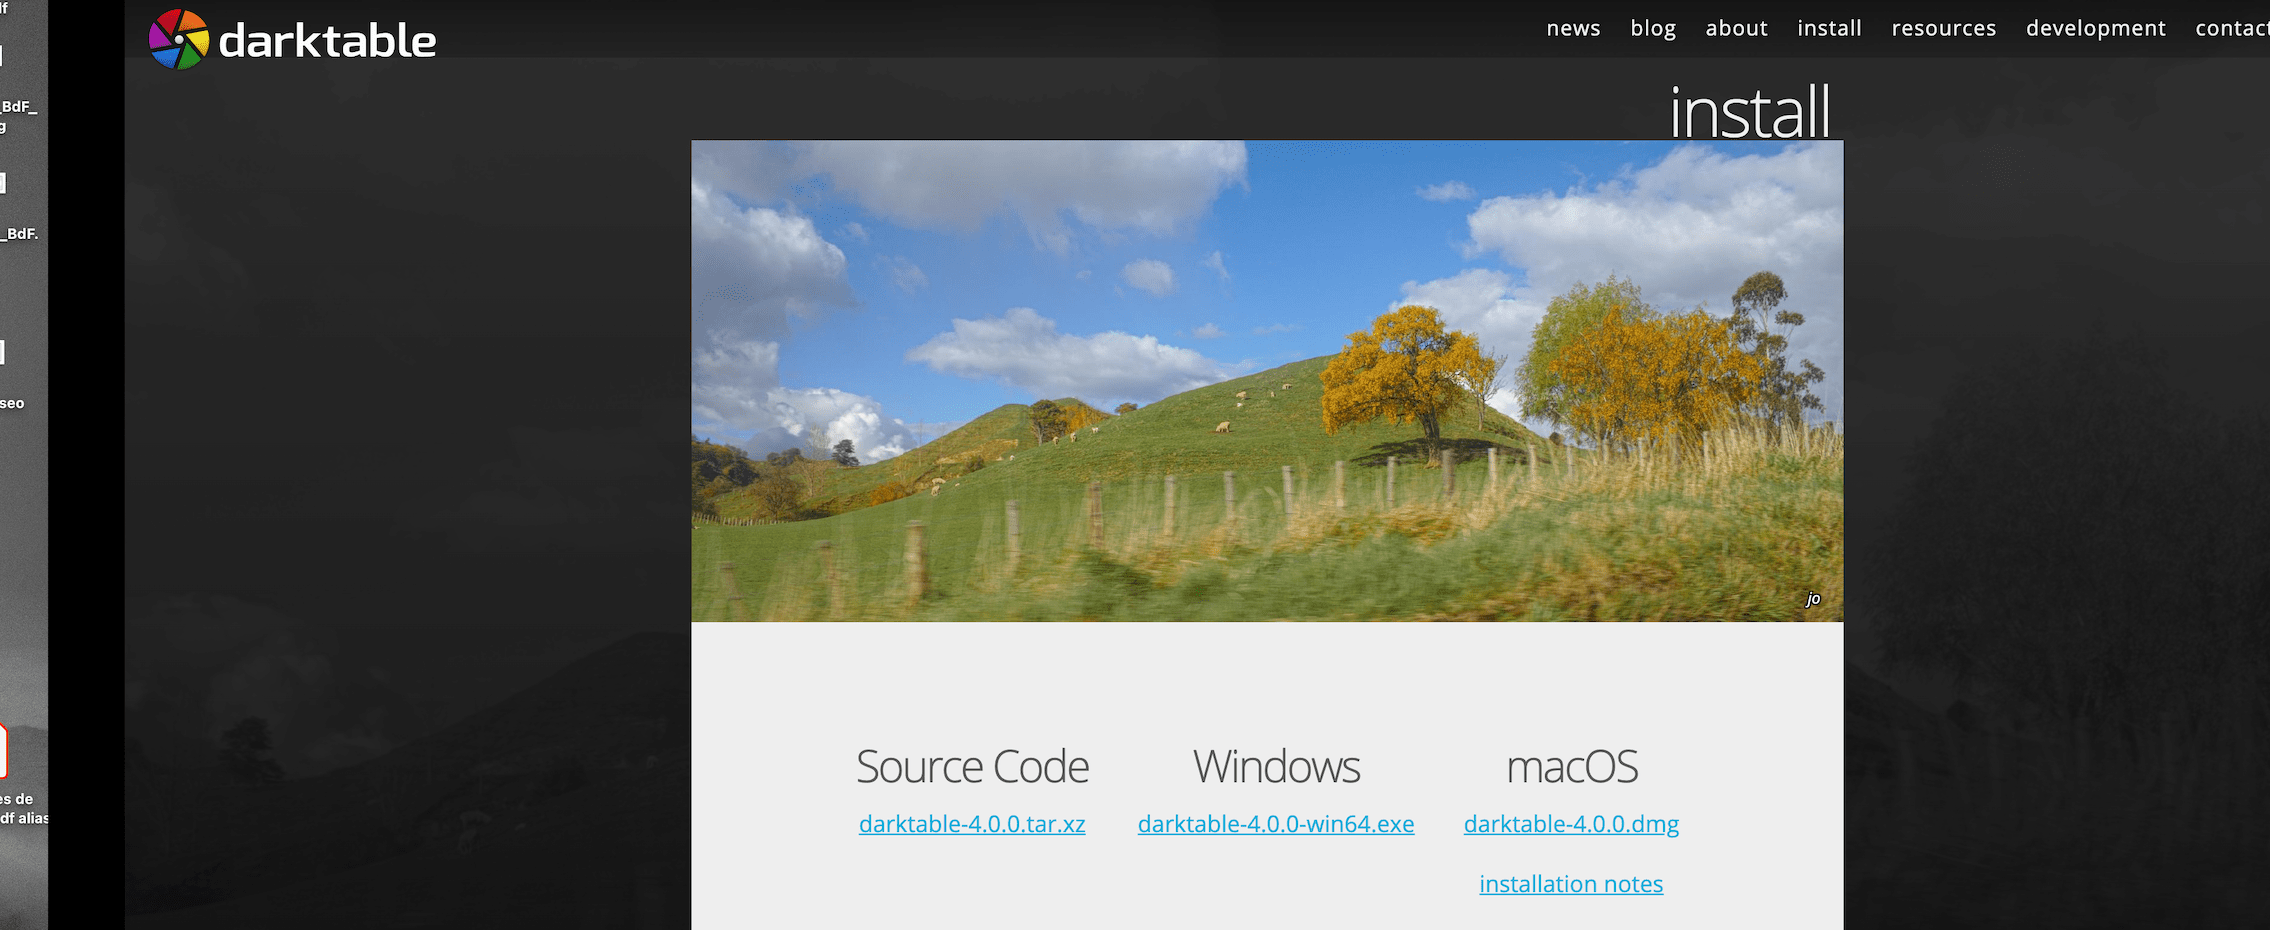Screen dimensions: 2270x930
Task: Click the macOS heading
Action: (x=1572, y=767)
